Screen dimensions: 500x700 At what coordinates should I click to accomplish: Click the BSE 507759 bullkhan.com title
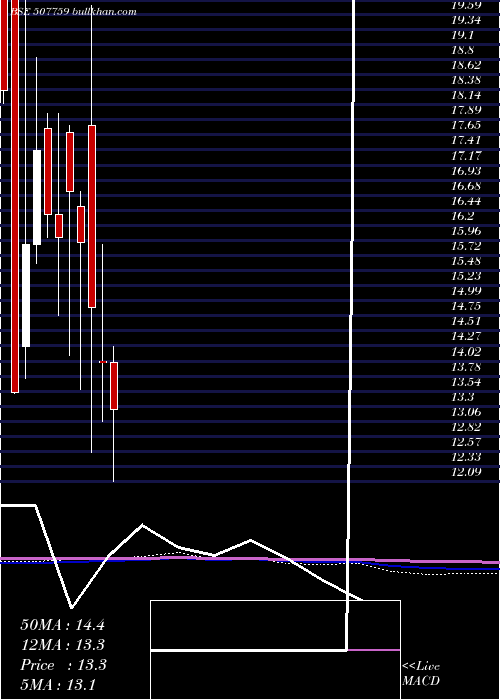click(74, 12)
